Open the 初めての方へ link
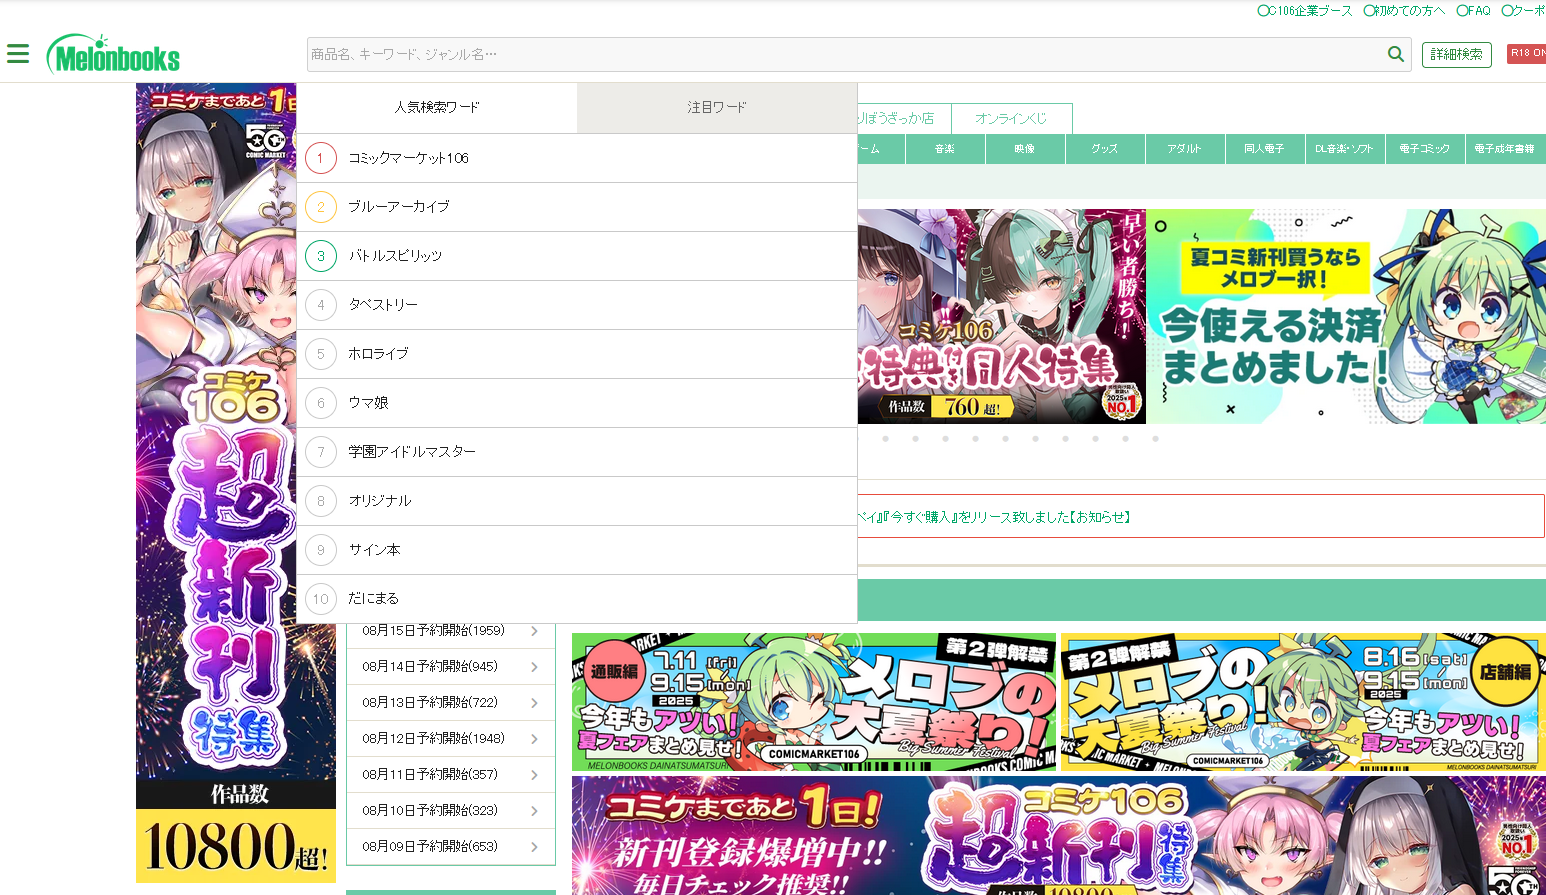Image resolution: width=1546 pixels, height=895 pixels. click(1404, 11)
